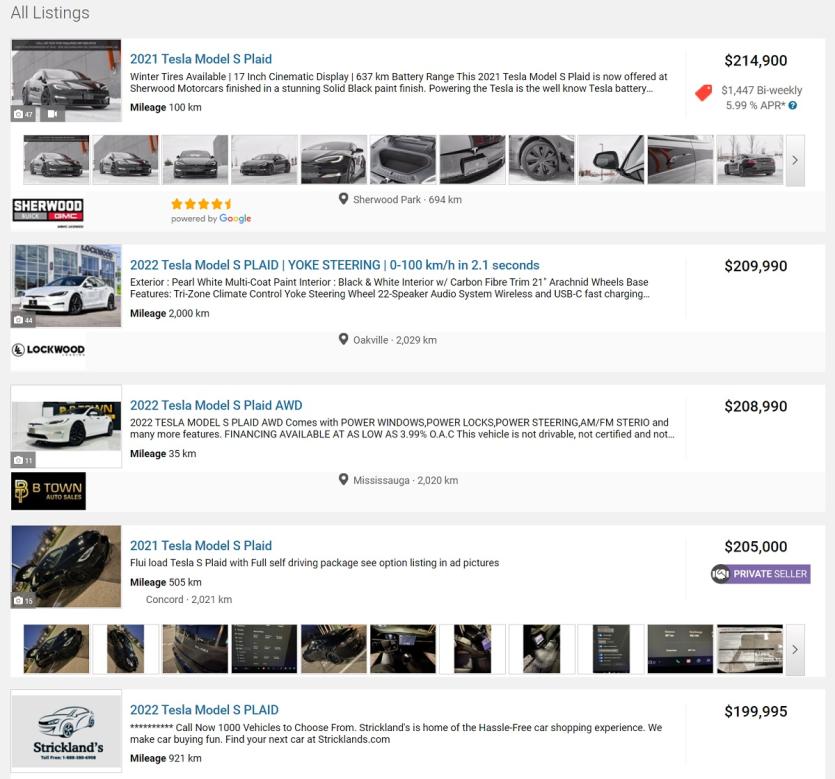Click the red price tag icon
The height and width of the screenshot is (779, 835).
click(704, 93)
